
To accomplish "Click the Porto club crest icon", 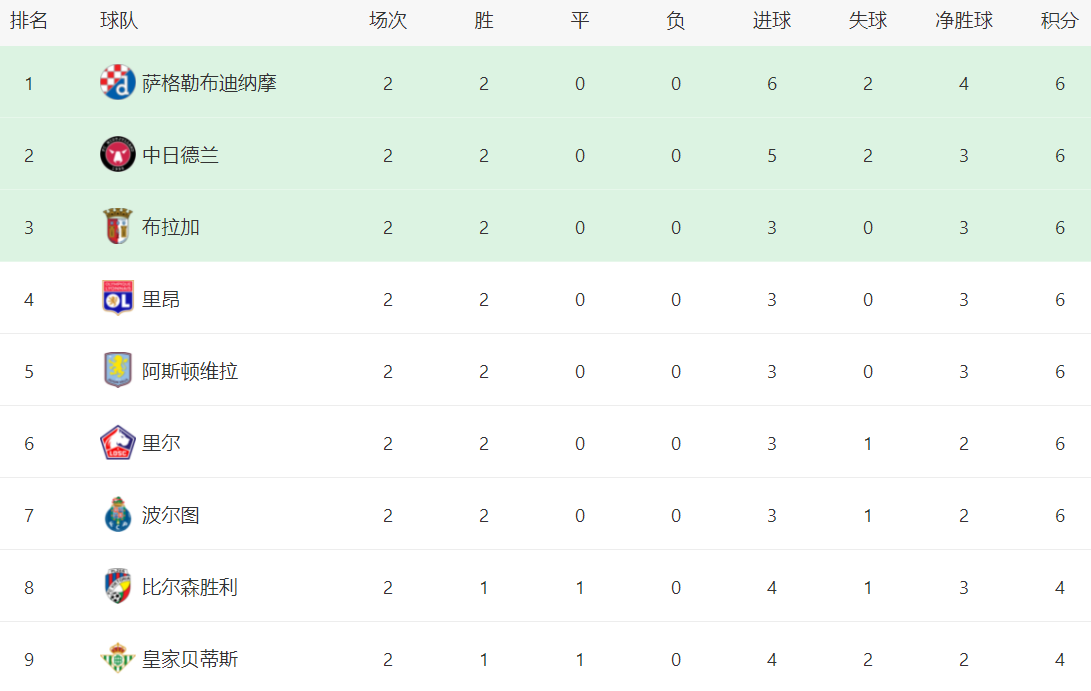I will [117, 515].
